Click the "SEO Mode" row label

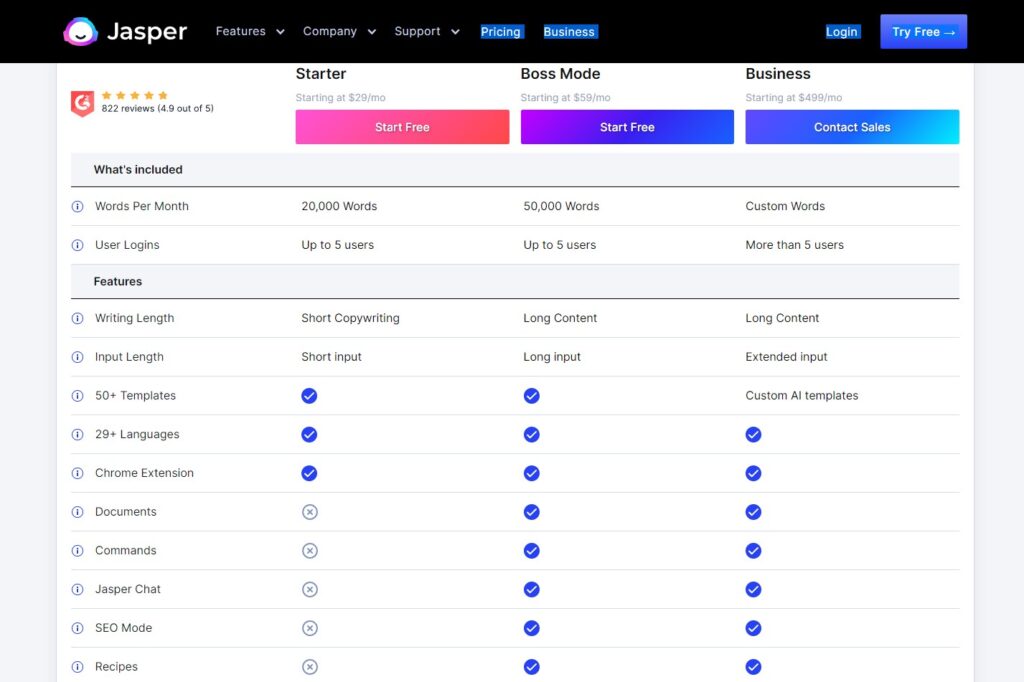coord(123,628)
